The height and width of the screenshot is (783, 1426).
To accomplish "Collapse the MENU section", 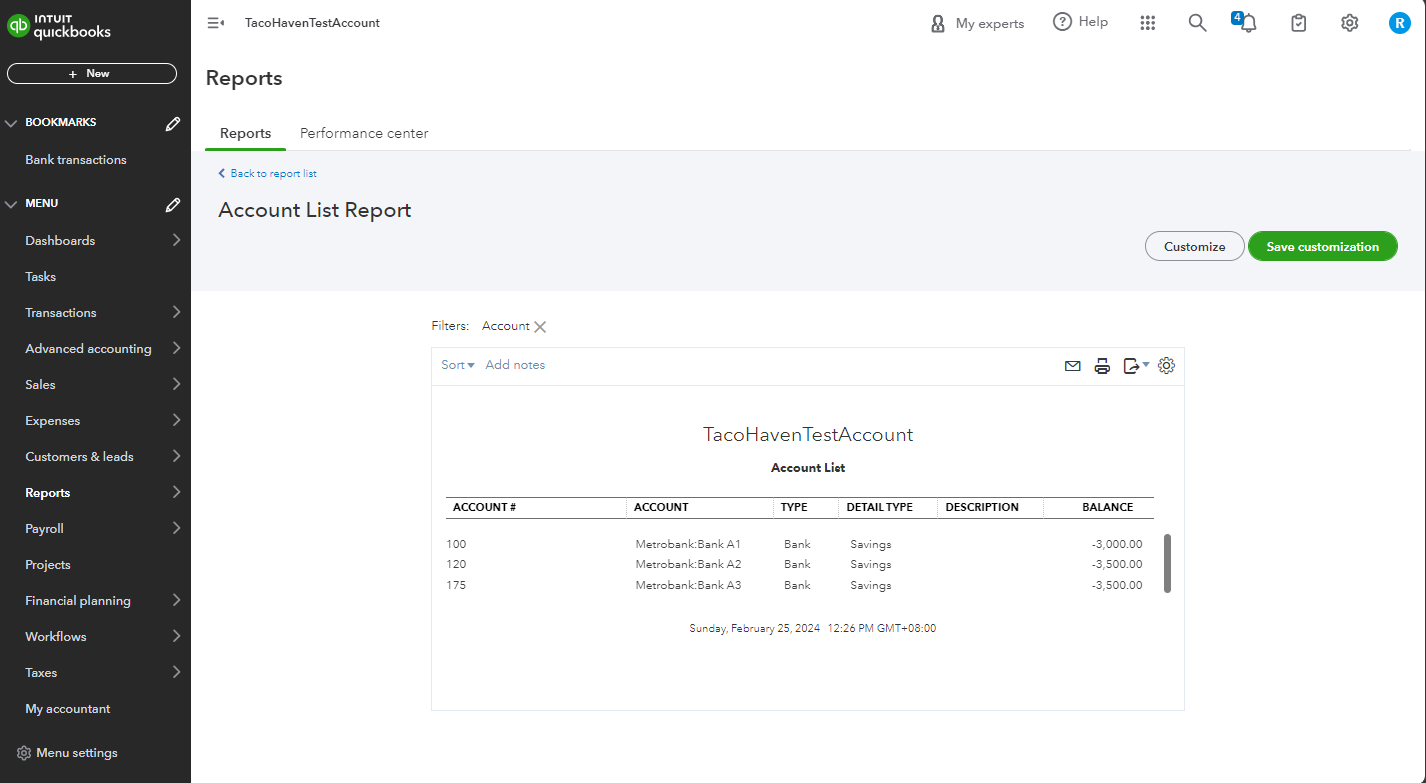I will [x=12, y=204].
